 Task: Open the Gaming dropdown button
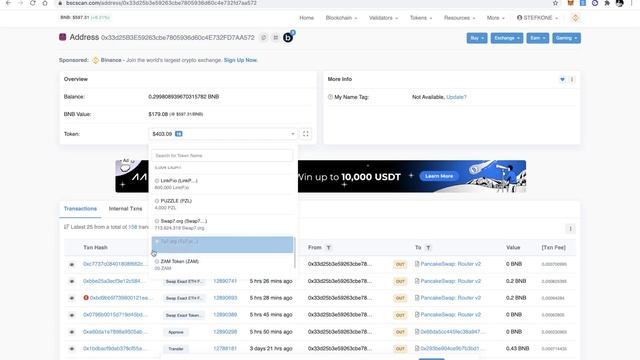pyautogui.click(x=566, y=38)
